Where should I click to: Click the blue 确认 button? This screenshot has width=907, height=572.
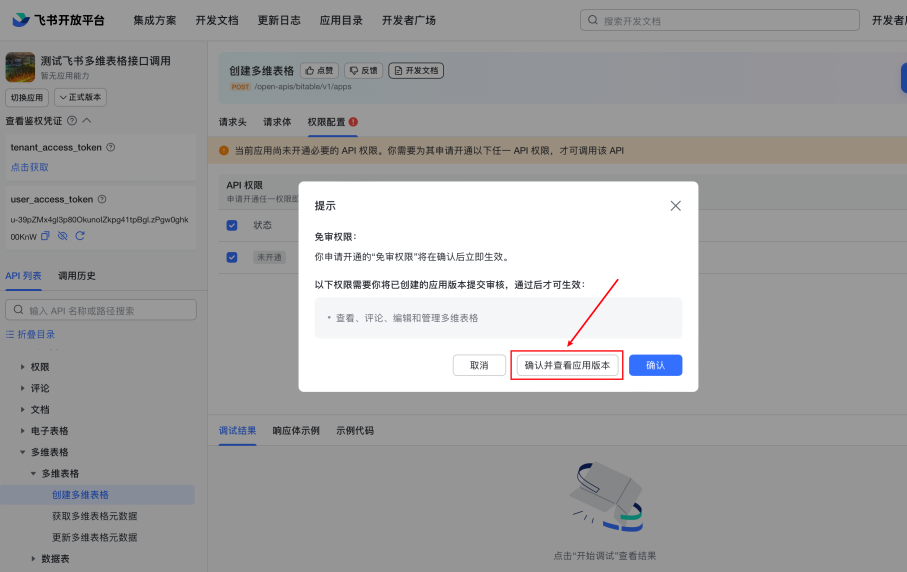[x=655, y=366]
